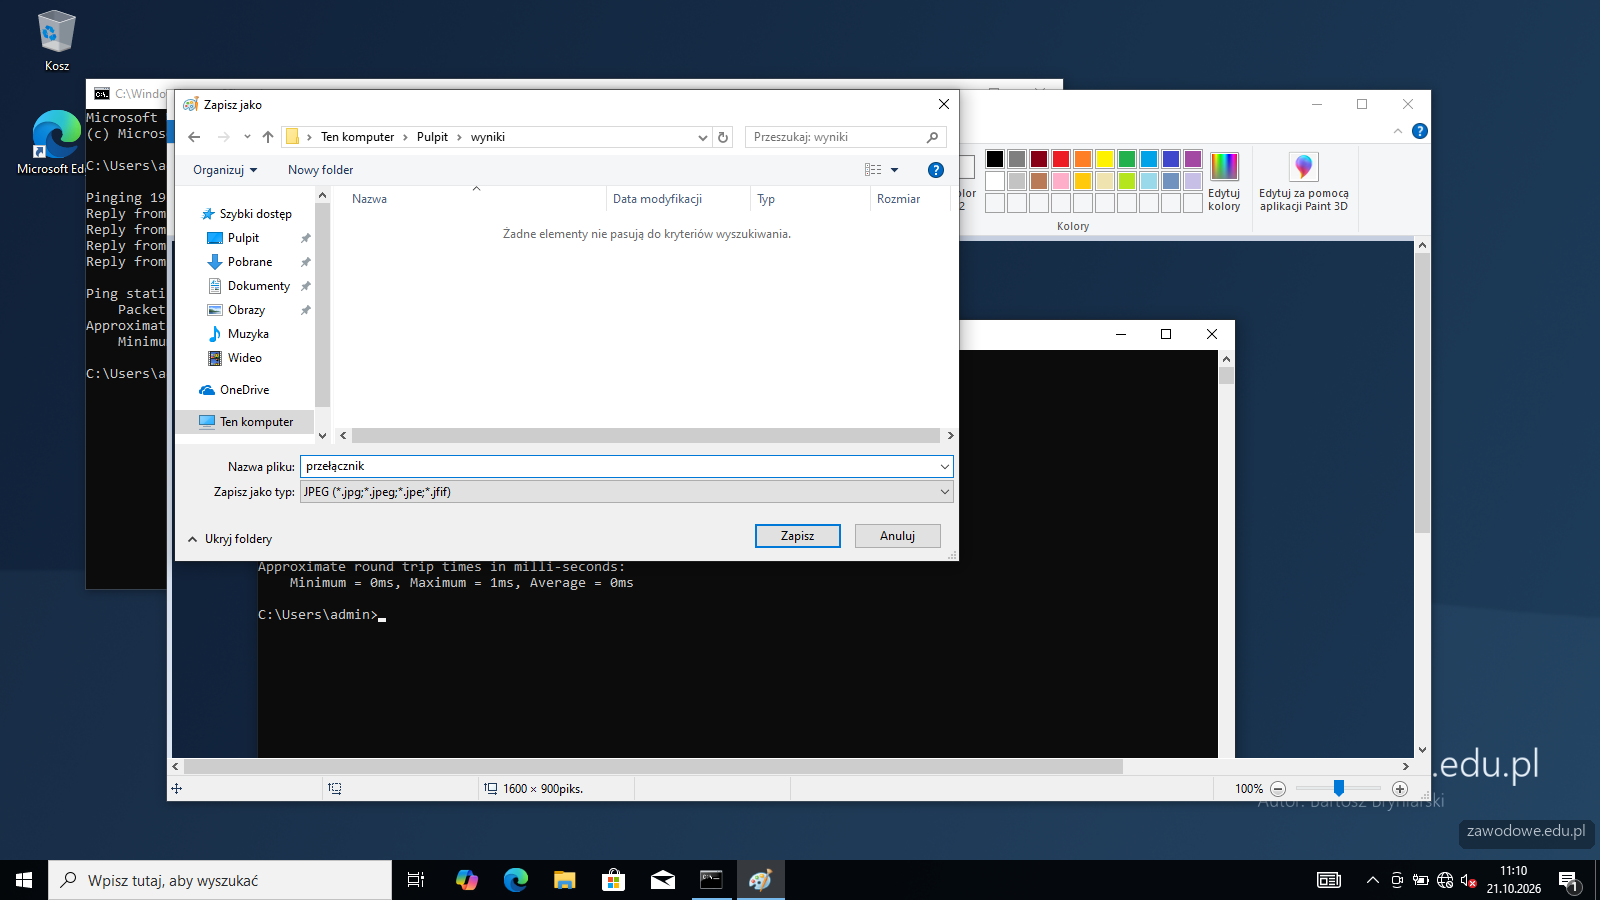Open Organizuj dropdown menu
This screenshot has height=900, width=1600.
click(225, 170)
